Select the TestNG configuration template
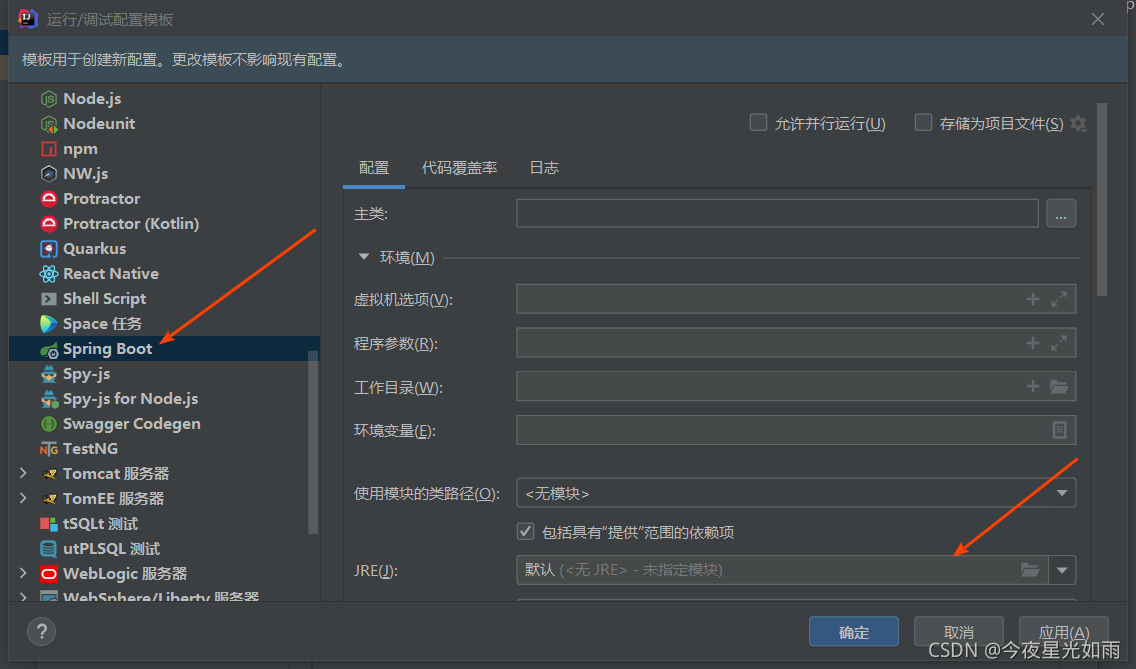Viewport: 1136px width, 669px height. click(88, 448)
